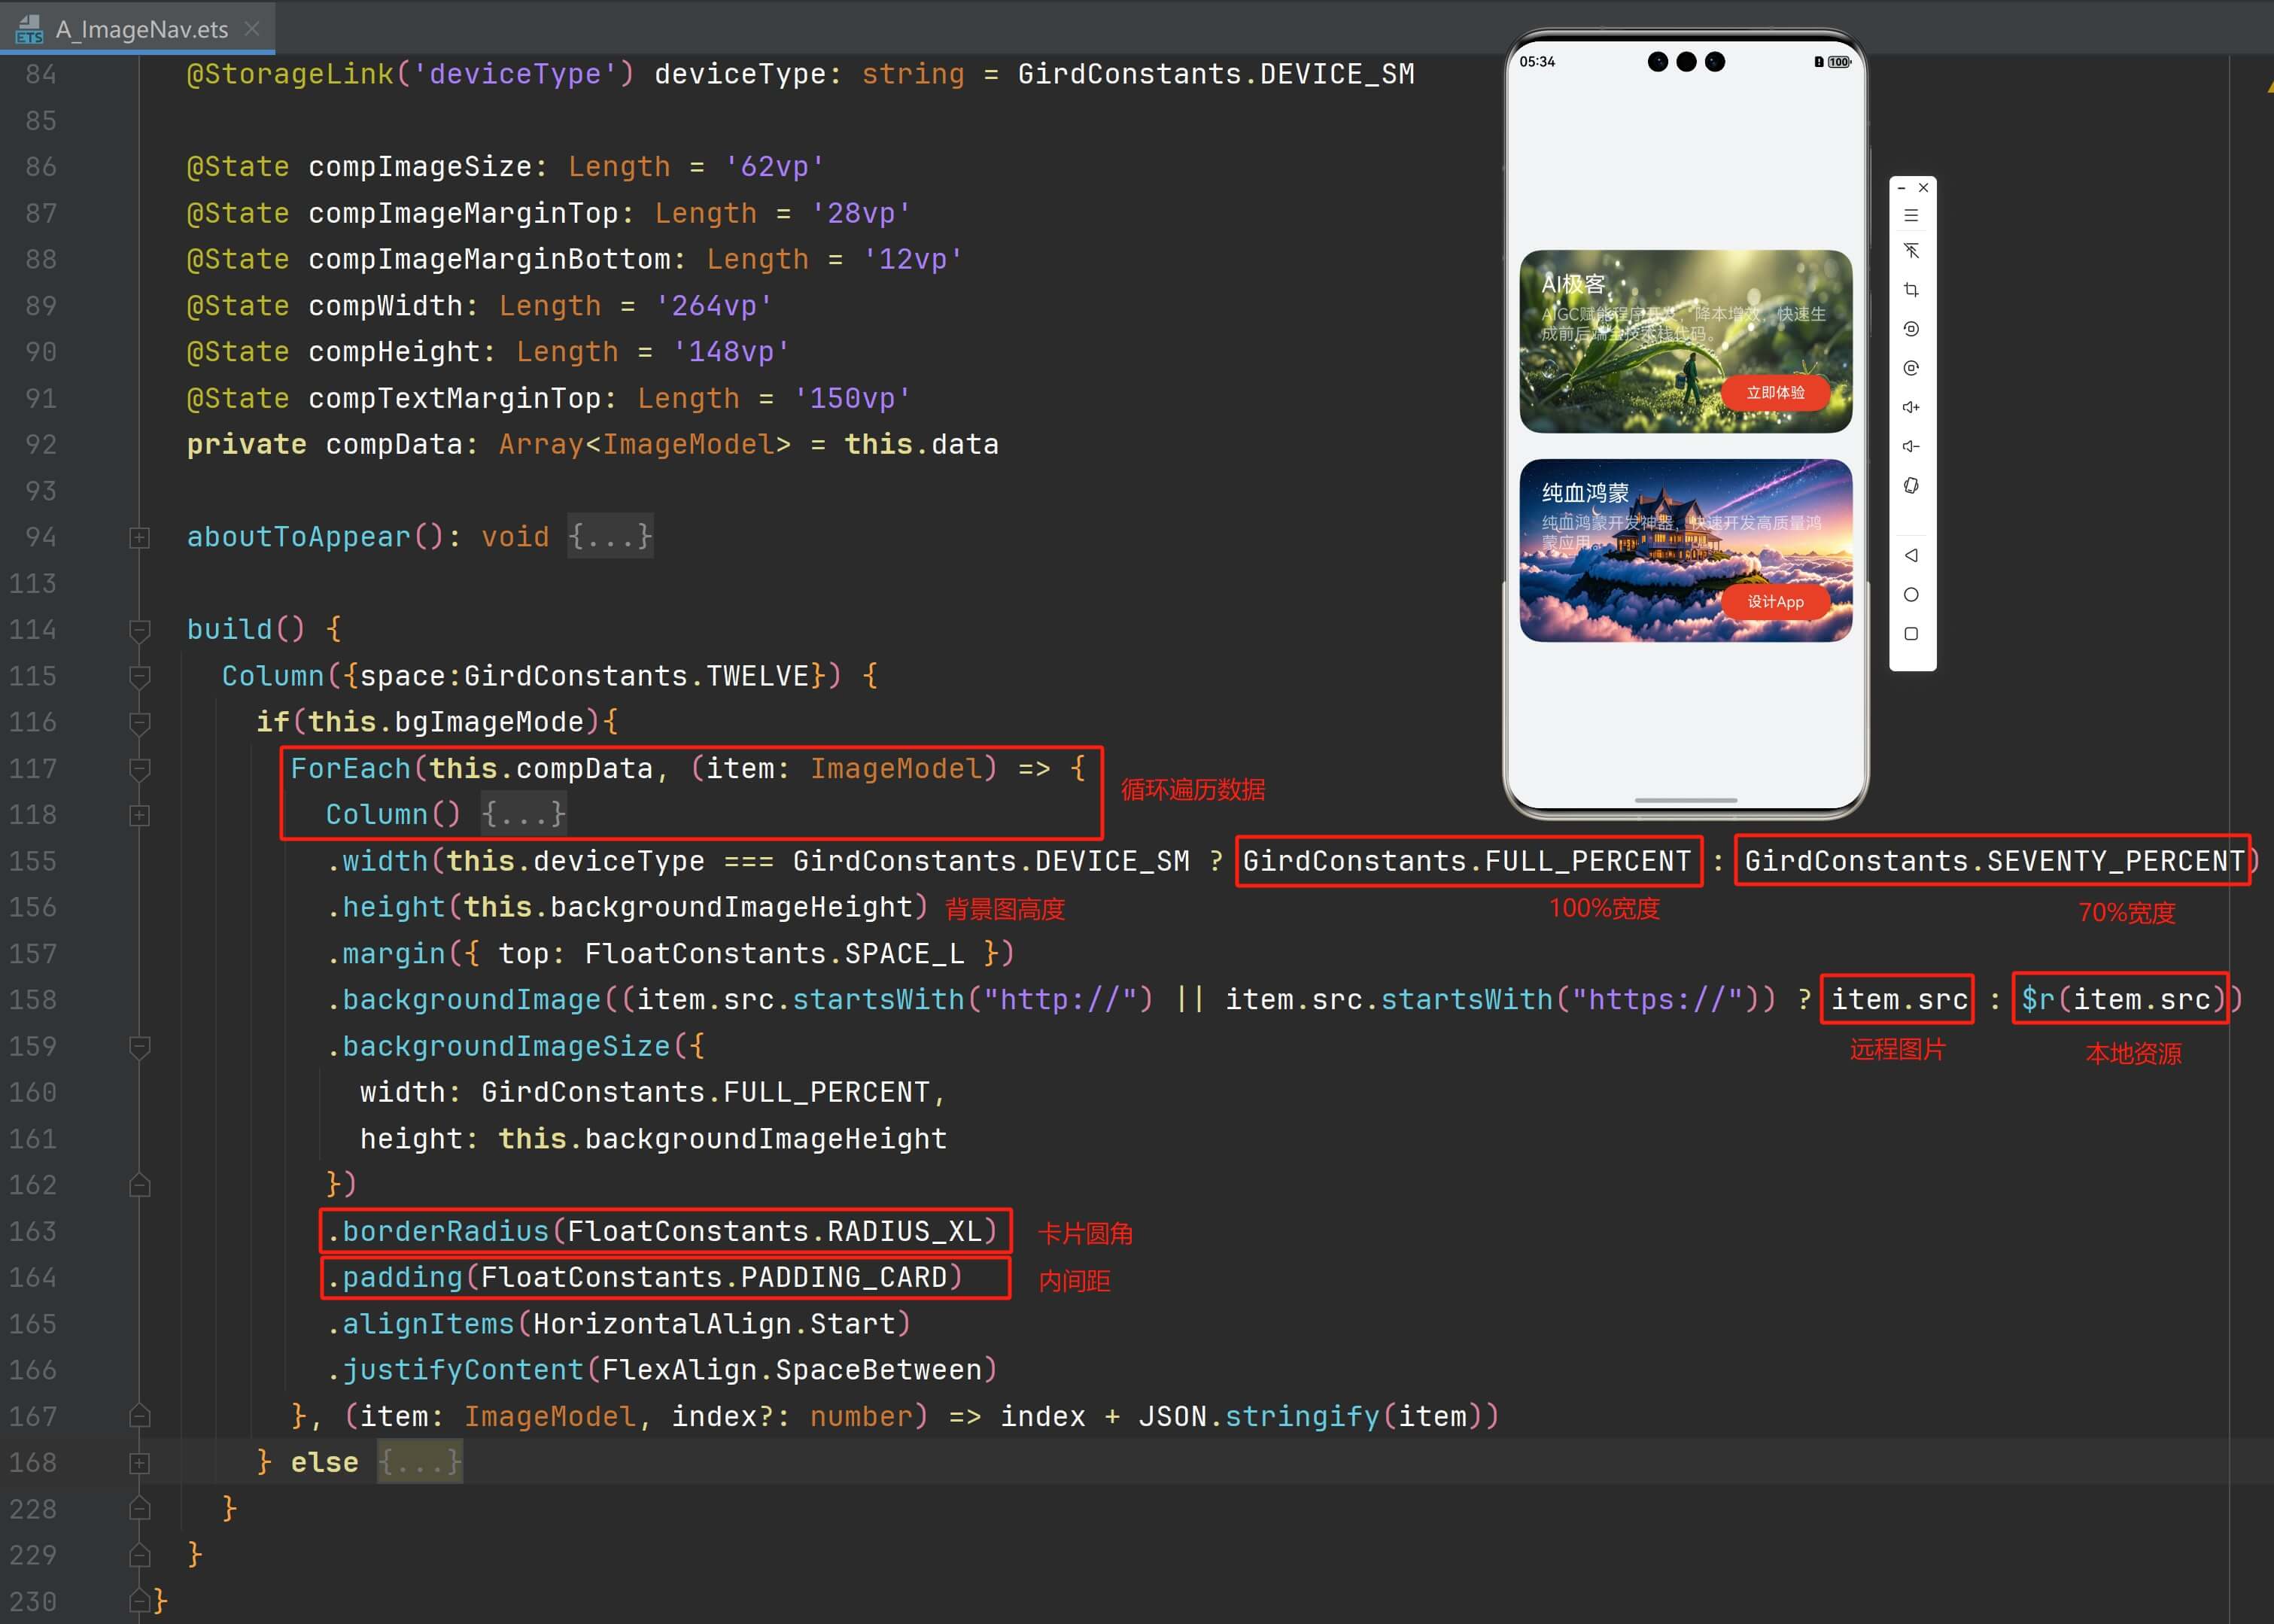Close the A_ImageNav.ets tab
The image size is (2274, 1624).
[252, 29]
